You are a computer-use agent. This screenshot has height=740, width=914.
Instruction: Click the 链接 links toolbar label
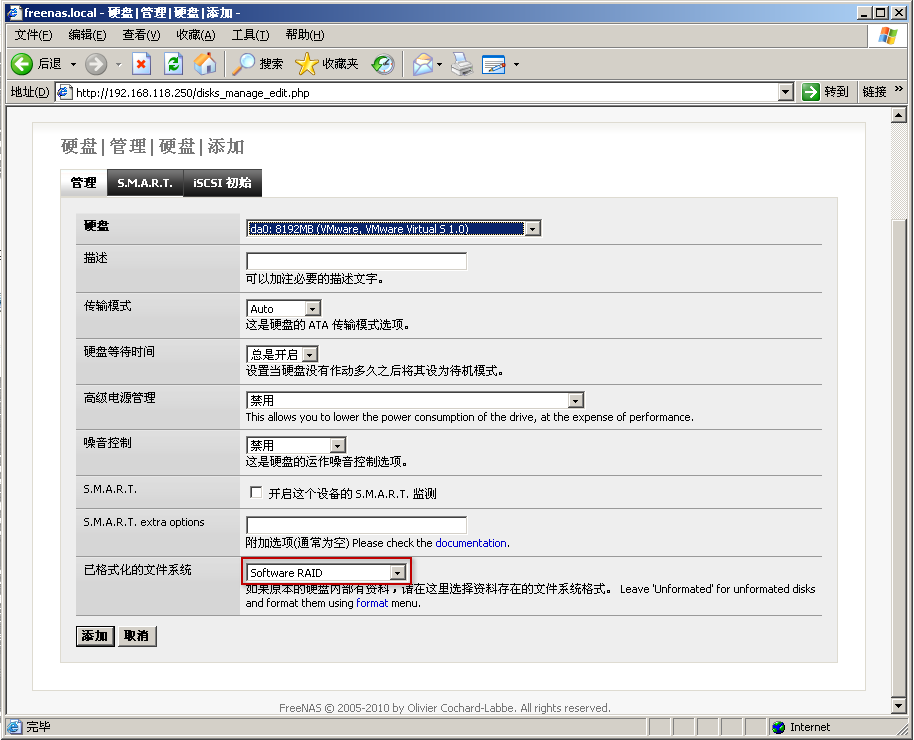pyautogui.click(x=874, y=92)
